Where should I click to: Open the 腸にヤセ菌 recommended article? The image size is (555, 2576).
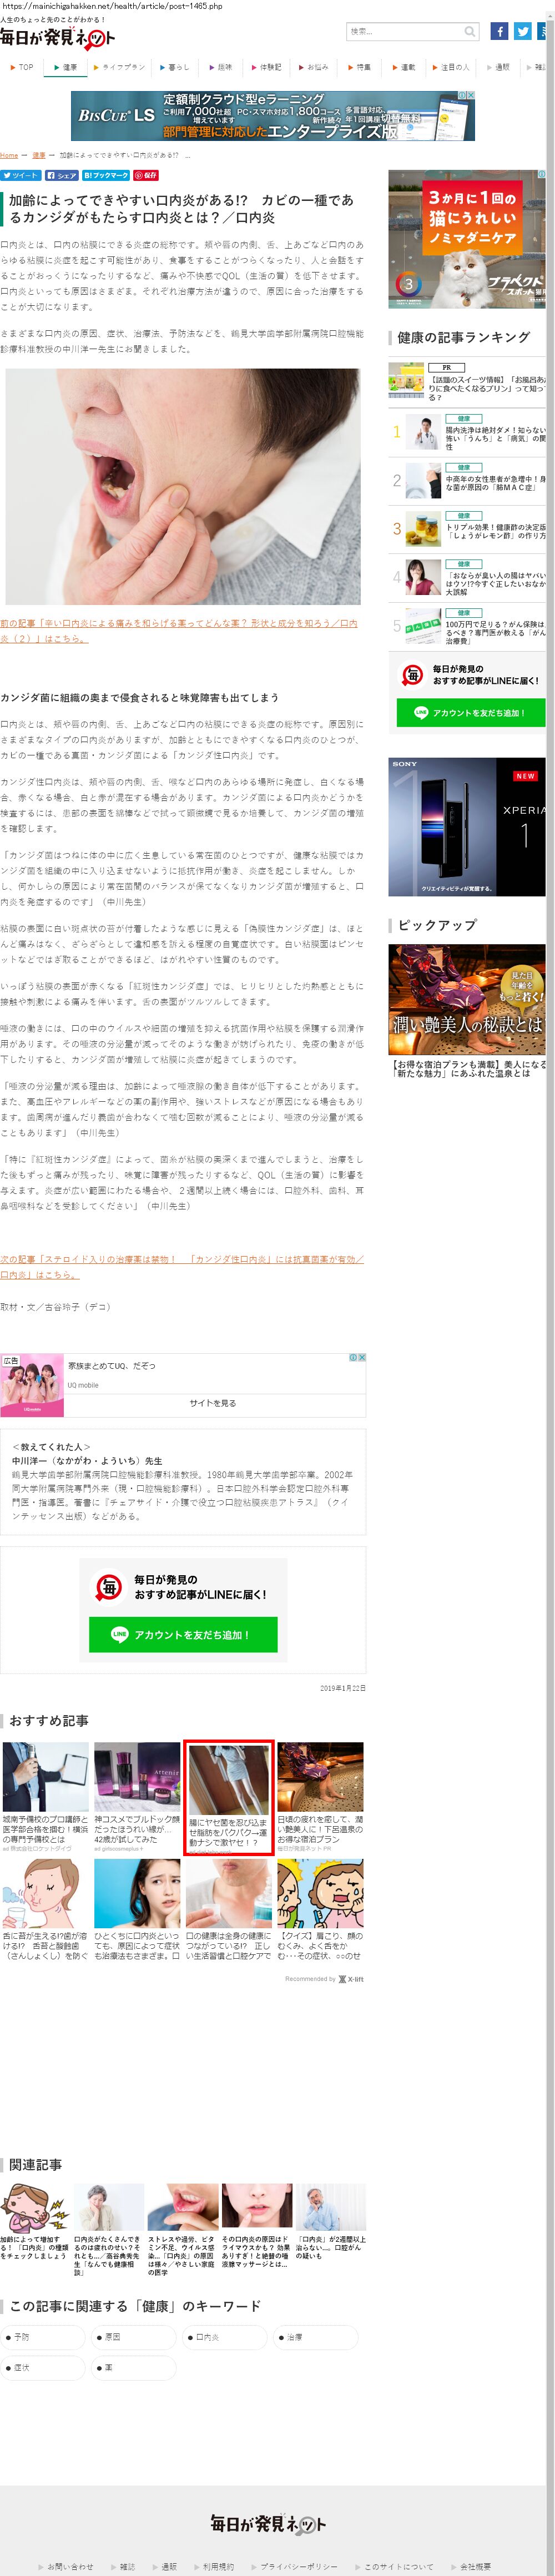(x=229, y=1798)
